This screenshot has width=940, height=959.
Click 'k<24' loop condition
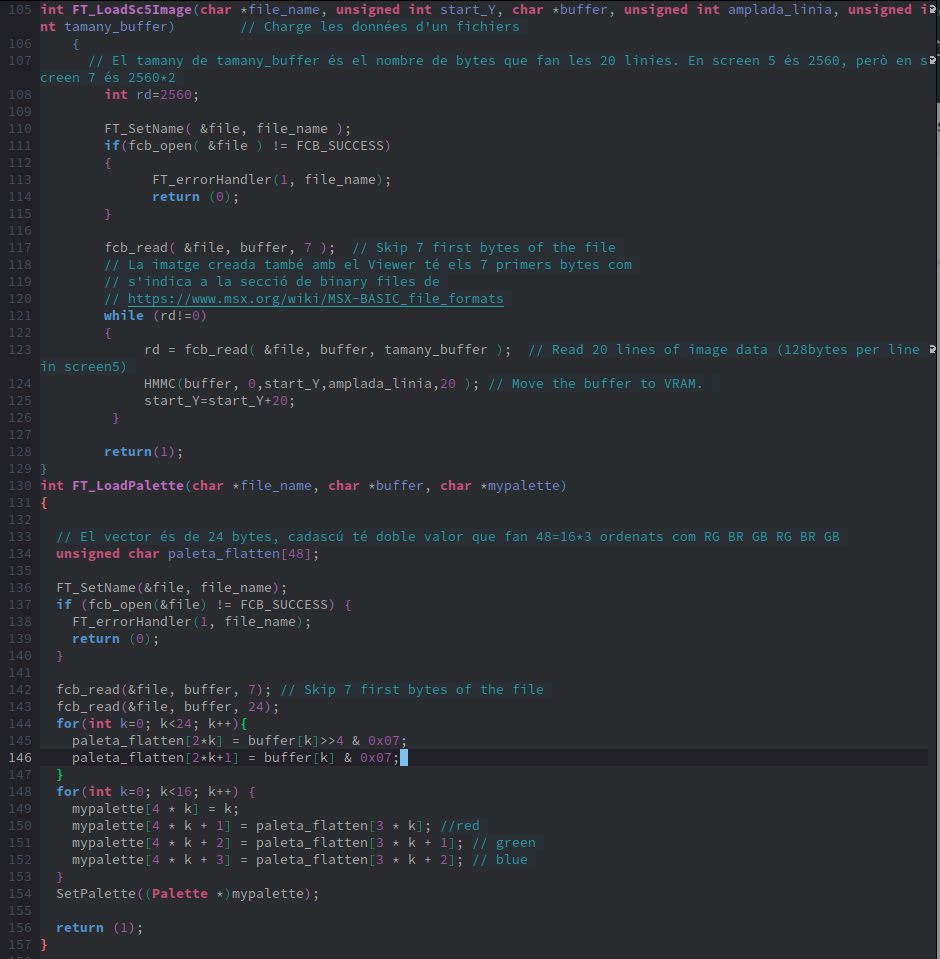pyautogui.click(x=176, y=724)
